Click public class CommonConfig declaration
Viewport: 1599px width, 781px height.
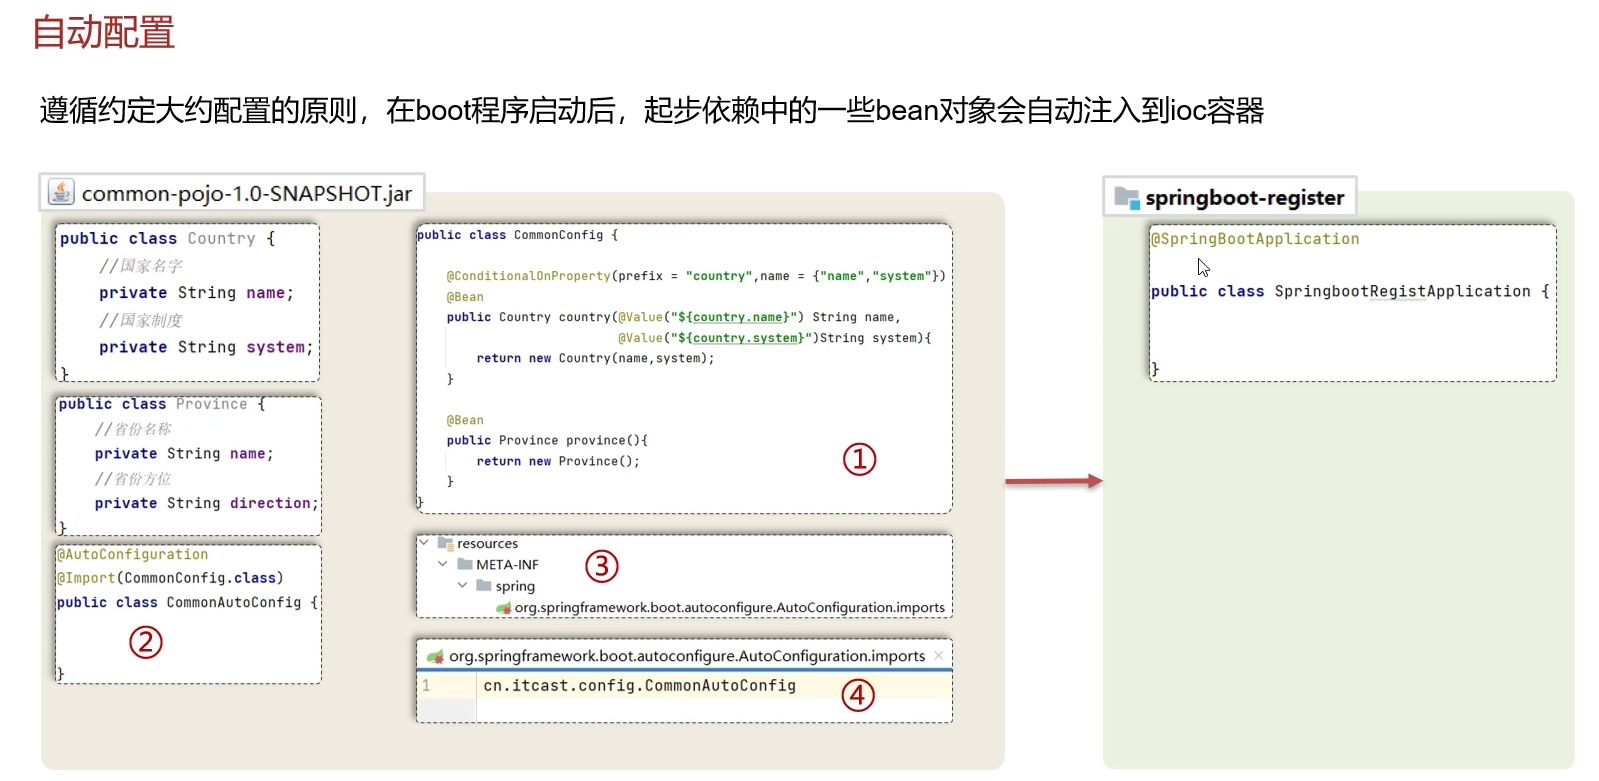[x=518, y=235]
